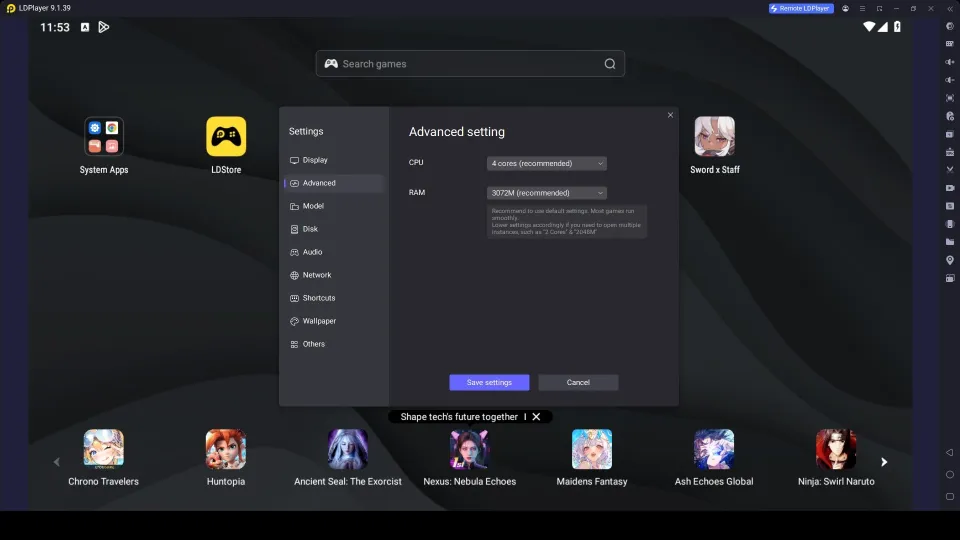
Task: Click the battery status icon
Action: click(x=897, y=27)
